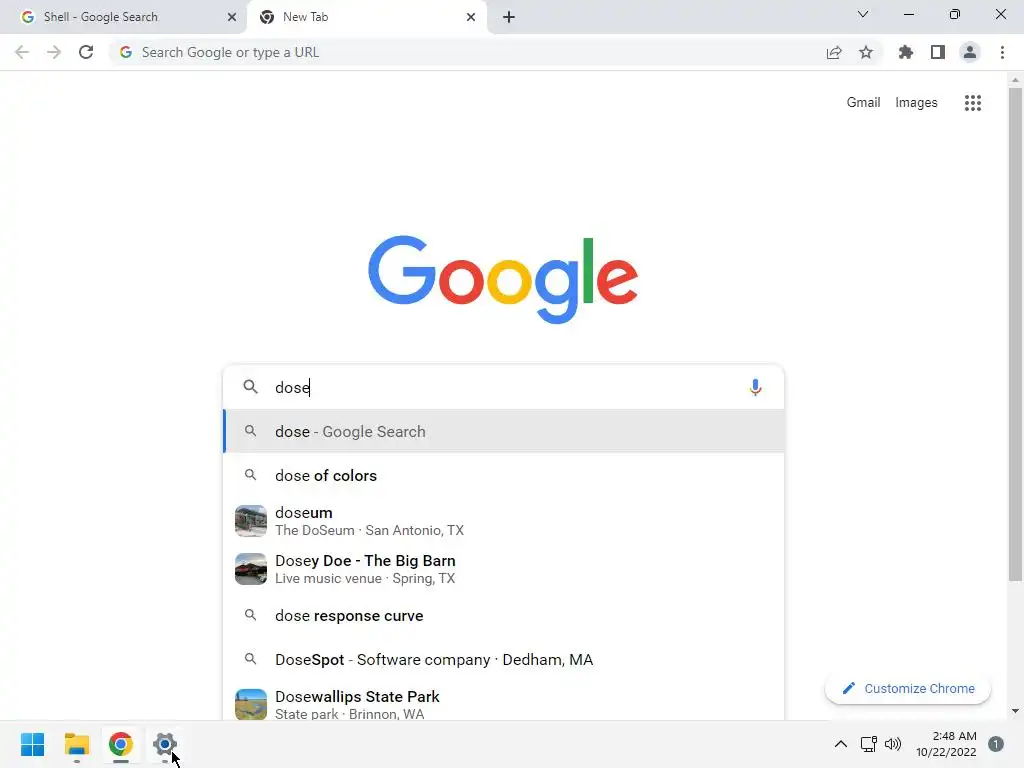Viewport: 1024px width, 768px height.
Task: Open the notification badge in taskbar
Action: pos(995,744)
